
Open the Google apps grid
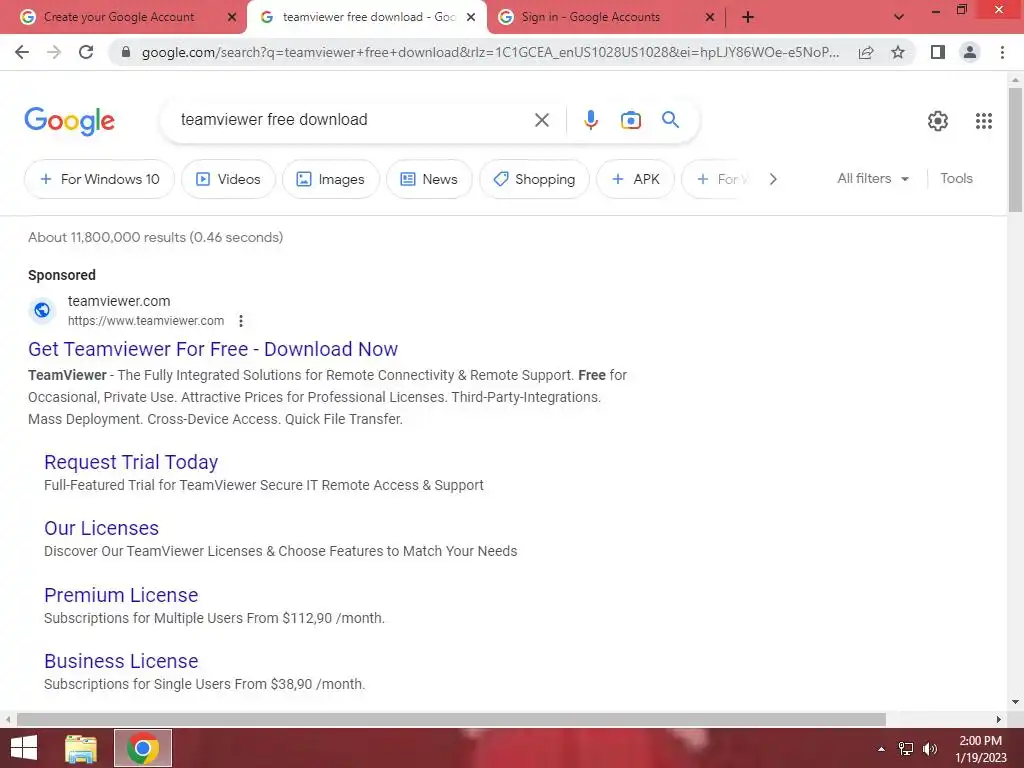click(984, 120)
